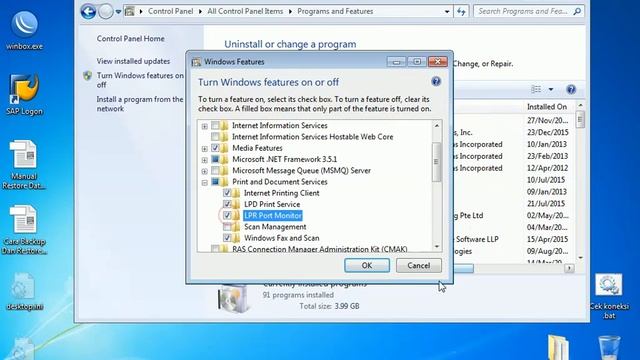Select desktop.ini file on desktop
This screenshot has height=360, width=640.
(24, 291)
